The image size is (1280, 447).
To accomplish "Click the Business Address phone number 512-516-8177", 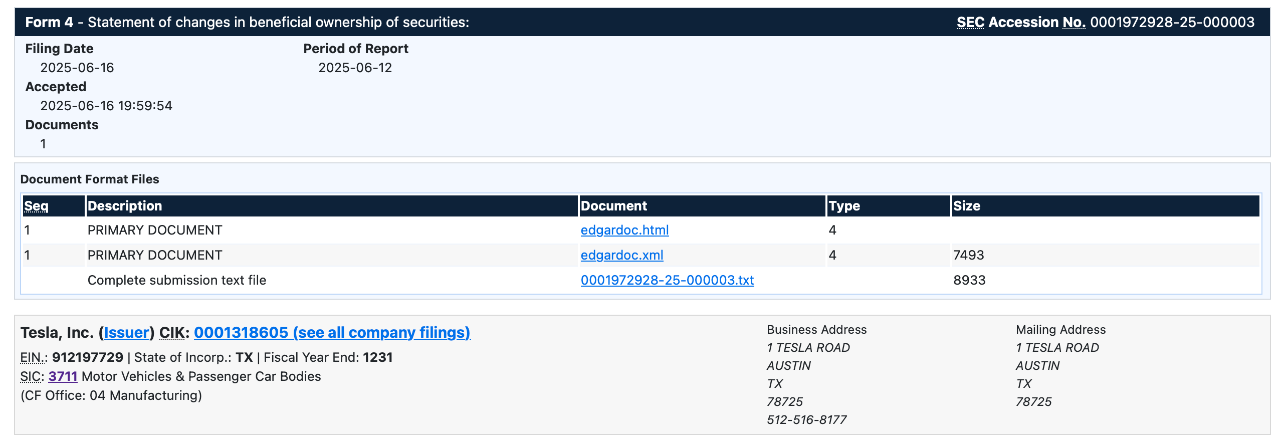I will tap(806, 420).
